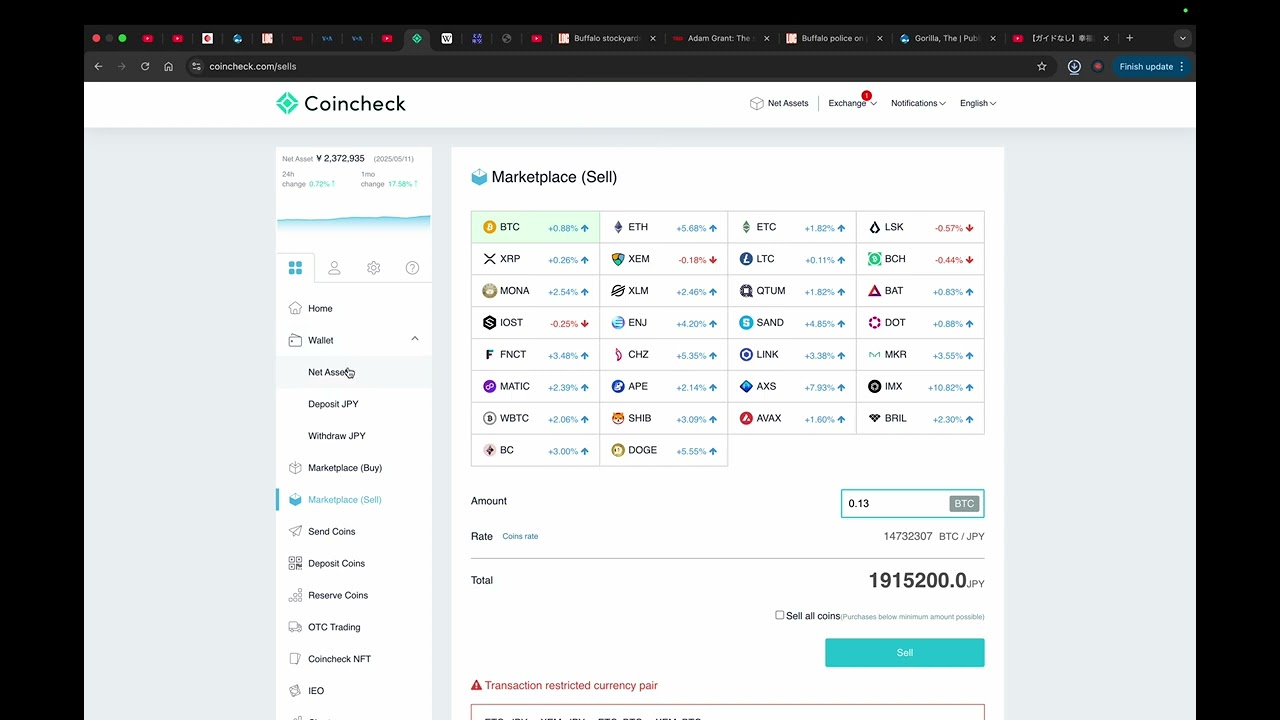Click the green Sell button
Screen dimensions: 1280x720
tap(905, 653)
